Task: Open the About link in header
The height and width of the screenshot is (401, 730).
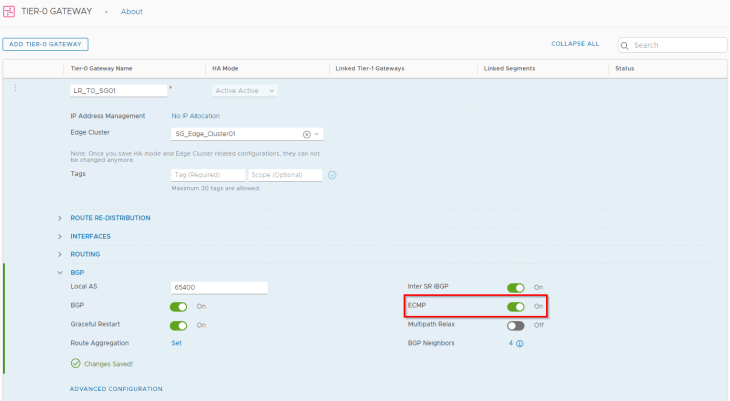Action: coord(131,11)
